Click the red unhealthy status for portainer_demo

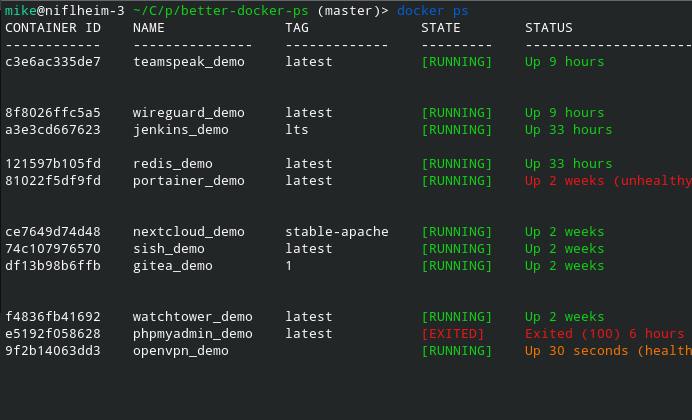(x=607, y=181)
